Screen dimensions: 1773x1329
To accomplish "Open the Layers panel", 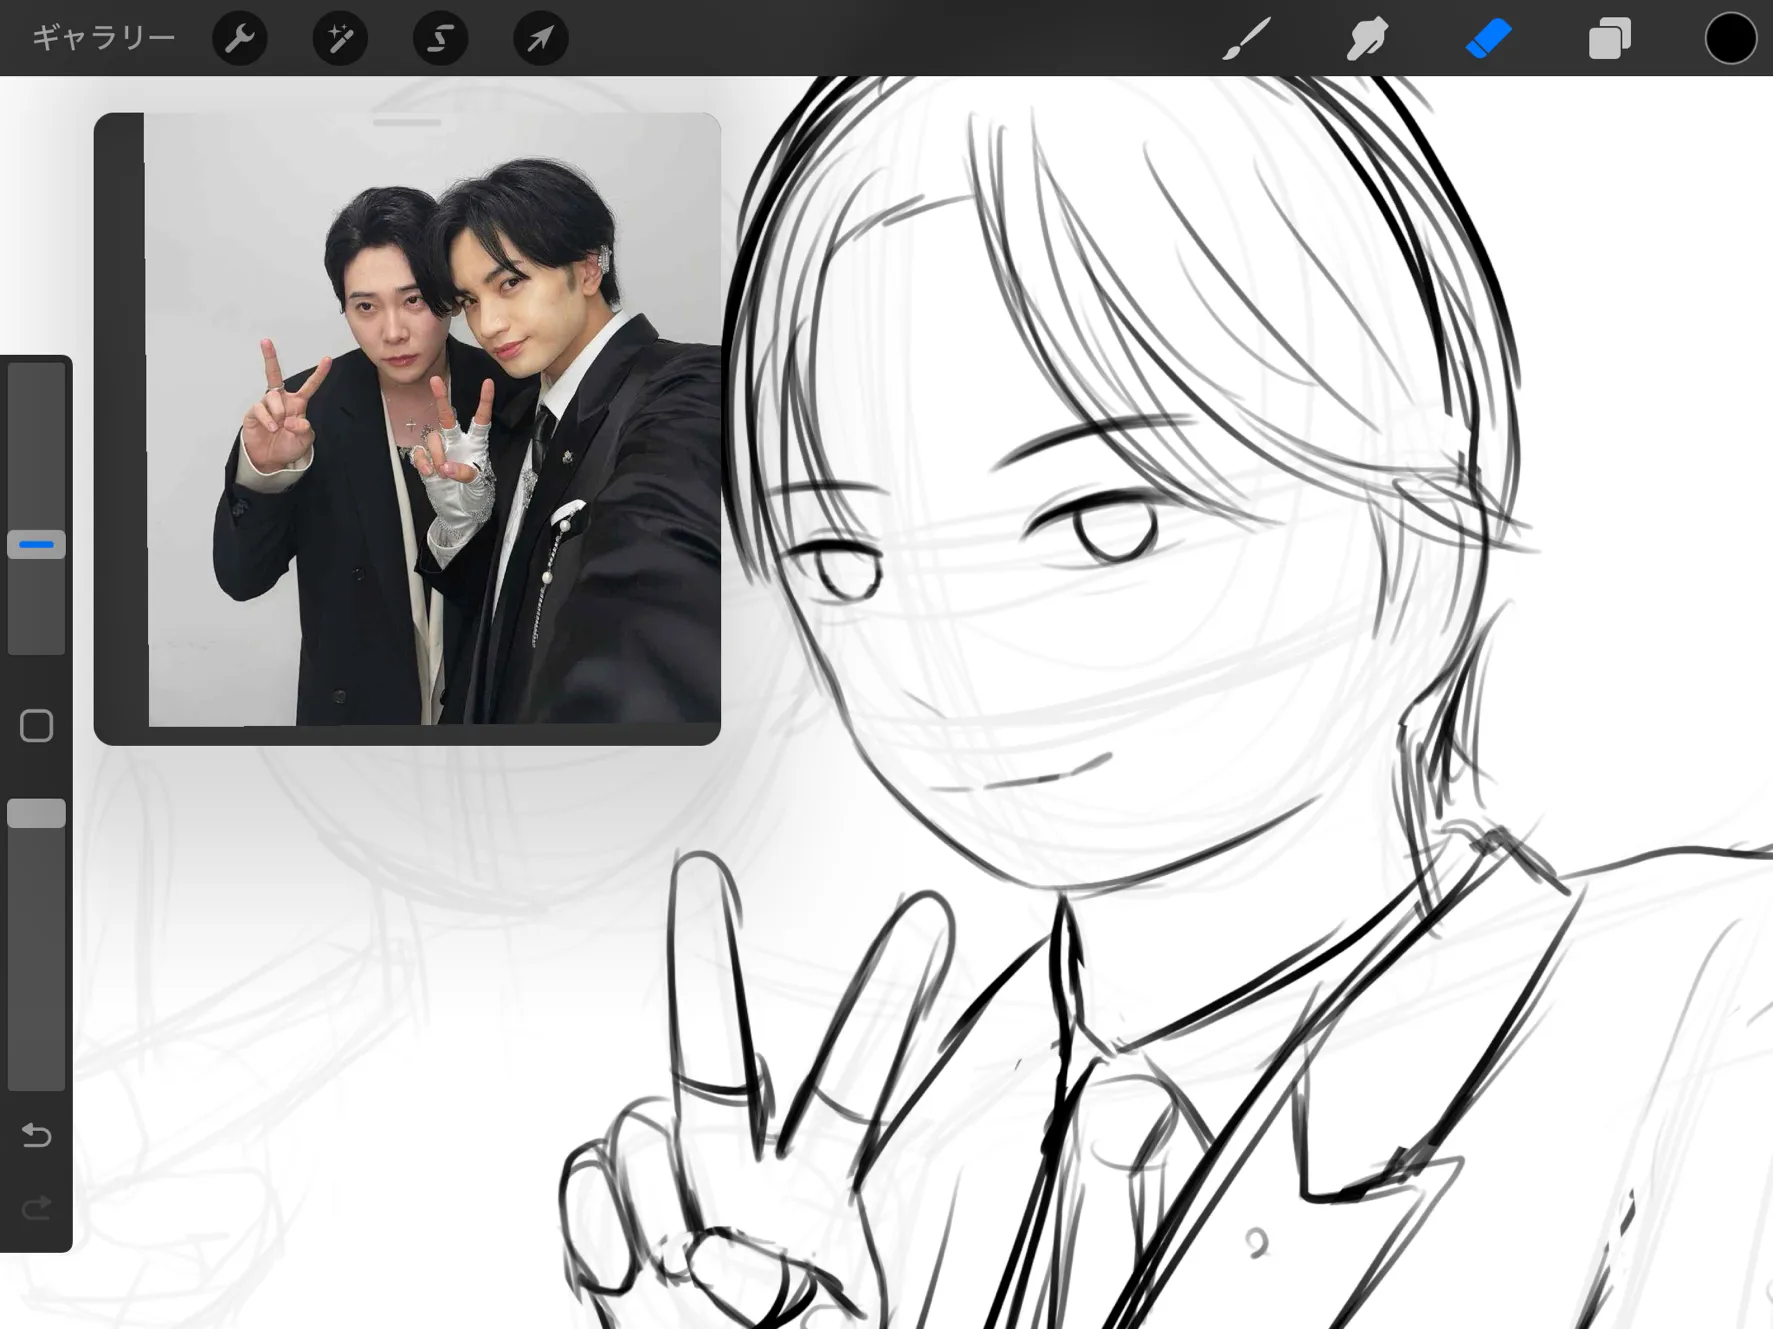I will pos(1610,38).
